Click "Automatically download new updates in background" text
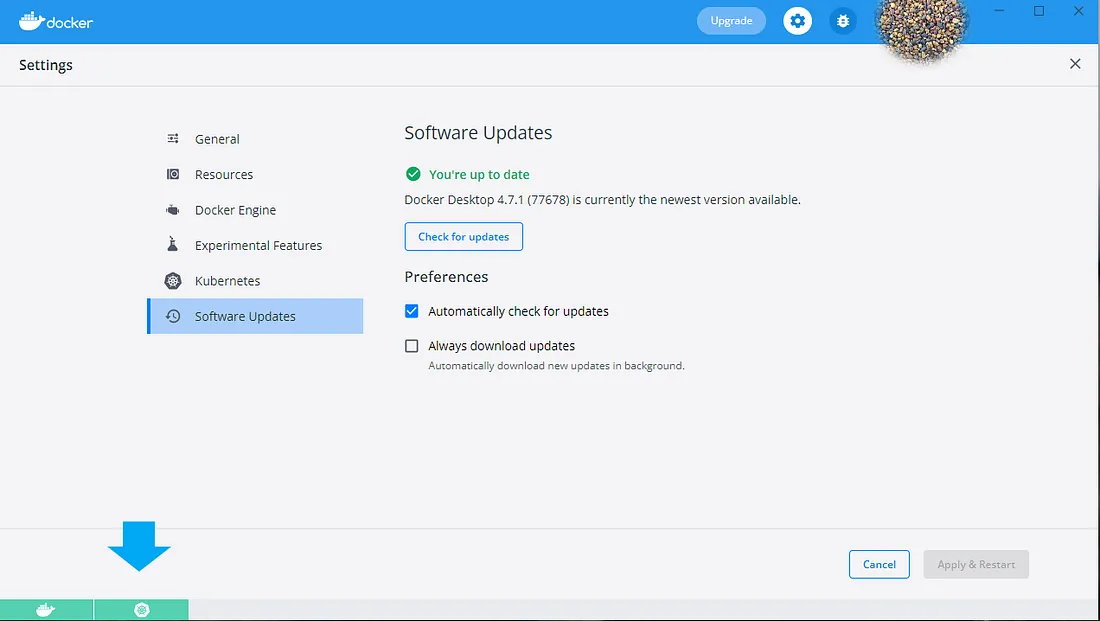The height and width of the screenshot is (621, 1100). click(x=556, y=366)
